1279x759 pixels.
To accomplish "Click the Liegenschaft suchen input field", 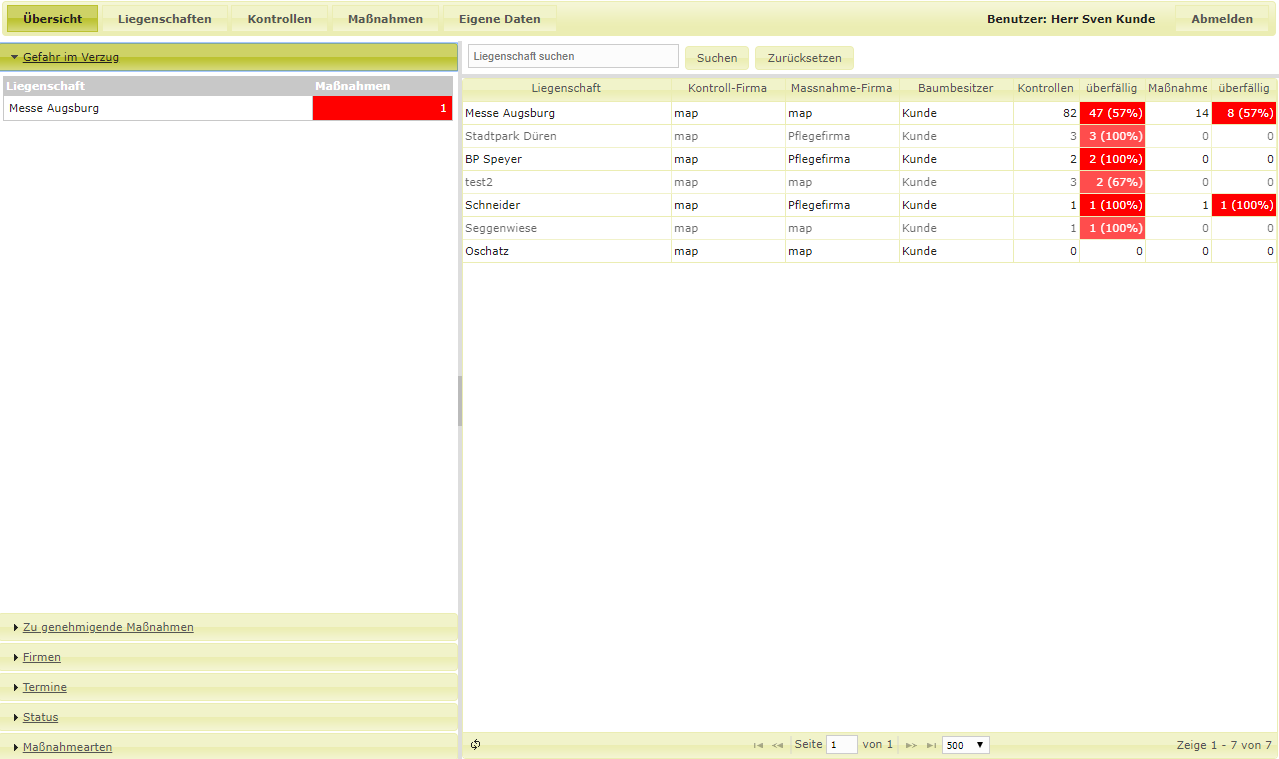I will tap(573, 57).
